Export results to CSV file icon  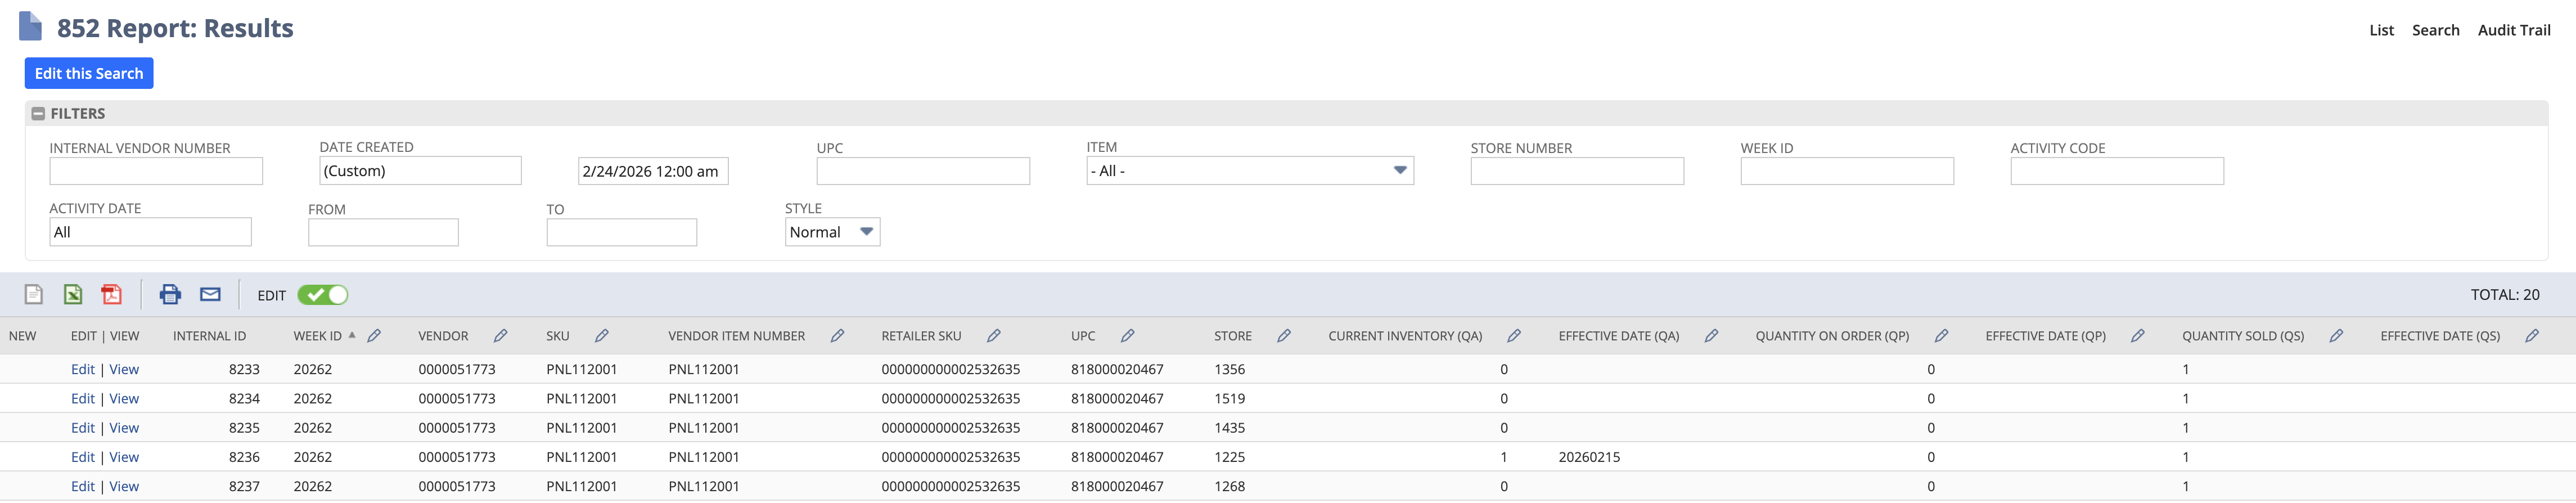click(33, 294)
